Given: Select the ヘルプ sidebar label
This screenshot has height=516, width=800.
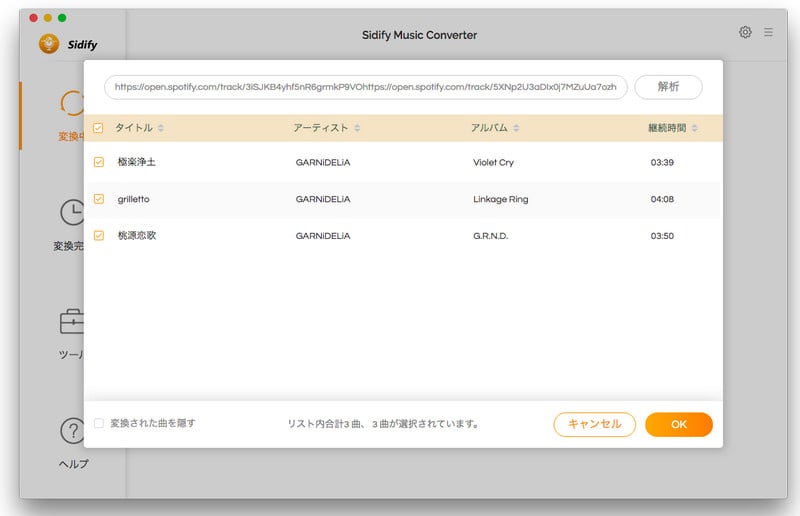Looking at the screenshot, I should click(73, 464).
